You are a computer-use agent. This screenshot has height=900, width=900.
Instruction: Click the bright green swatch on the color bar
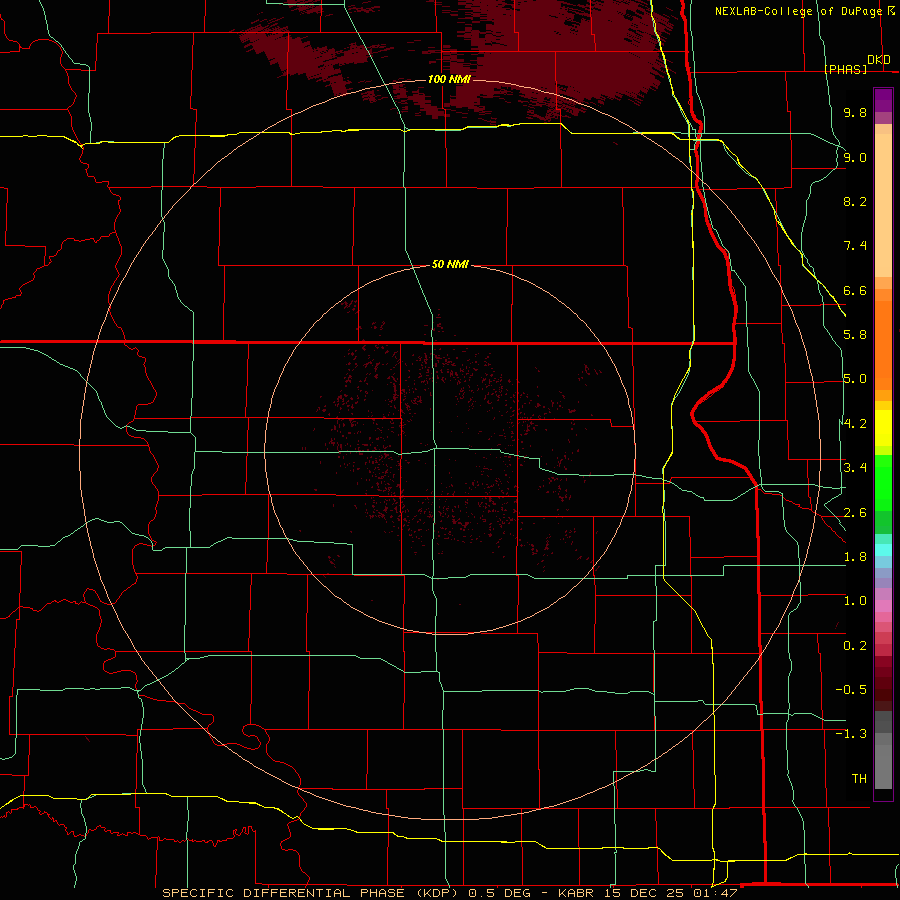click(x=883, y=482)
